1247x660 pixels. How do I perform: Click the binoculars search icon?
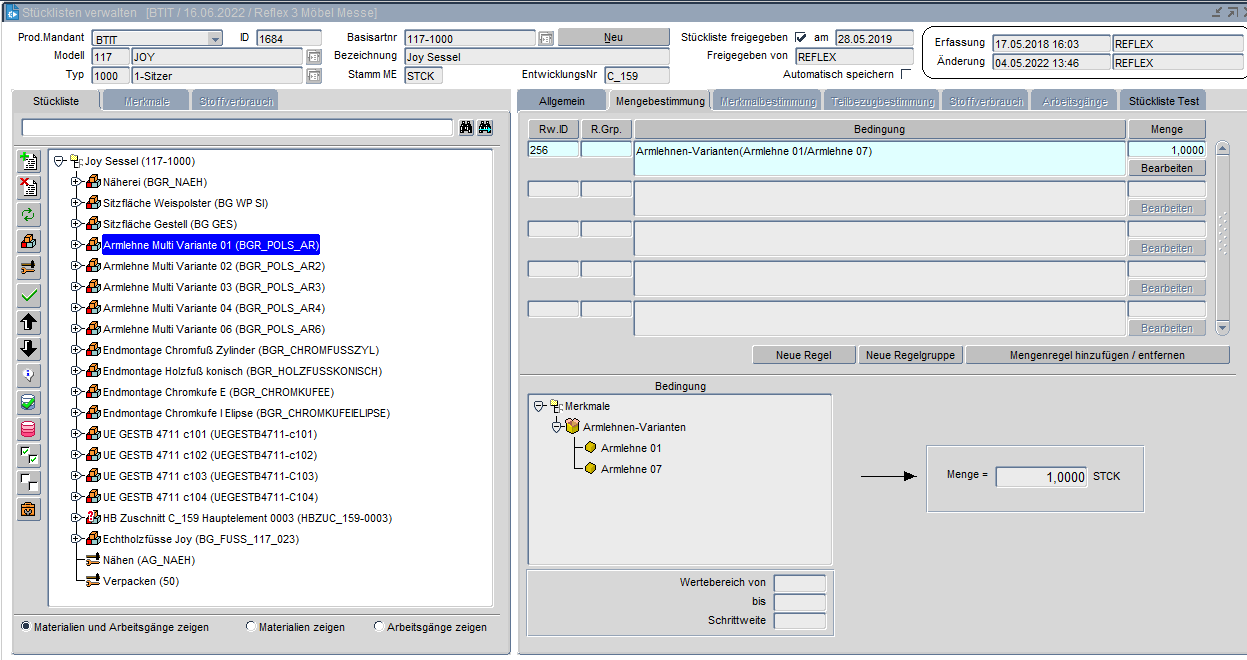466,128
